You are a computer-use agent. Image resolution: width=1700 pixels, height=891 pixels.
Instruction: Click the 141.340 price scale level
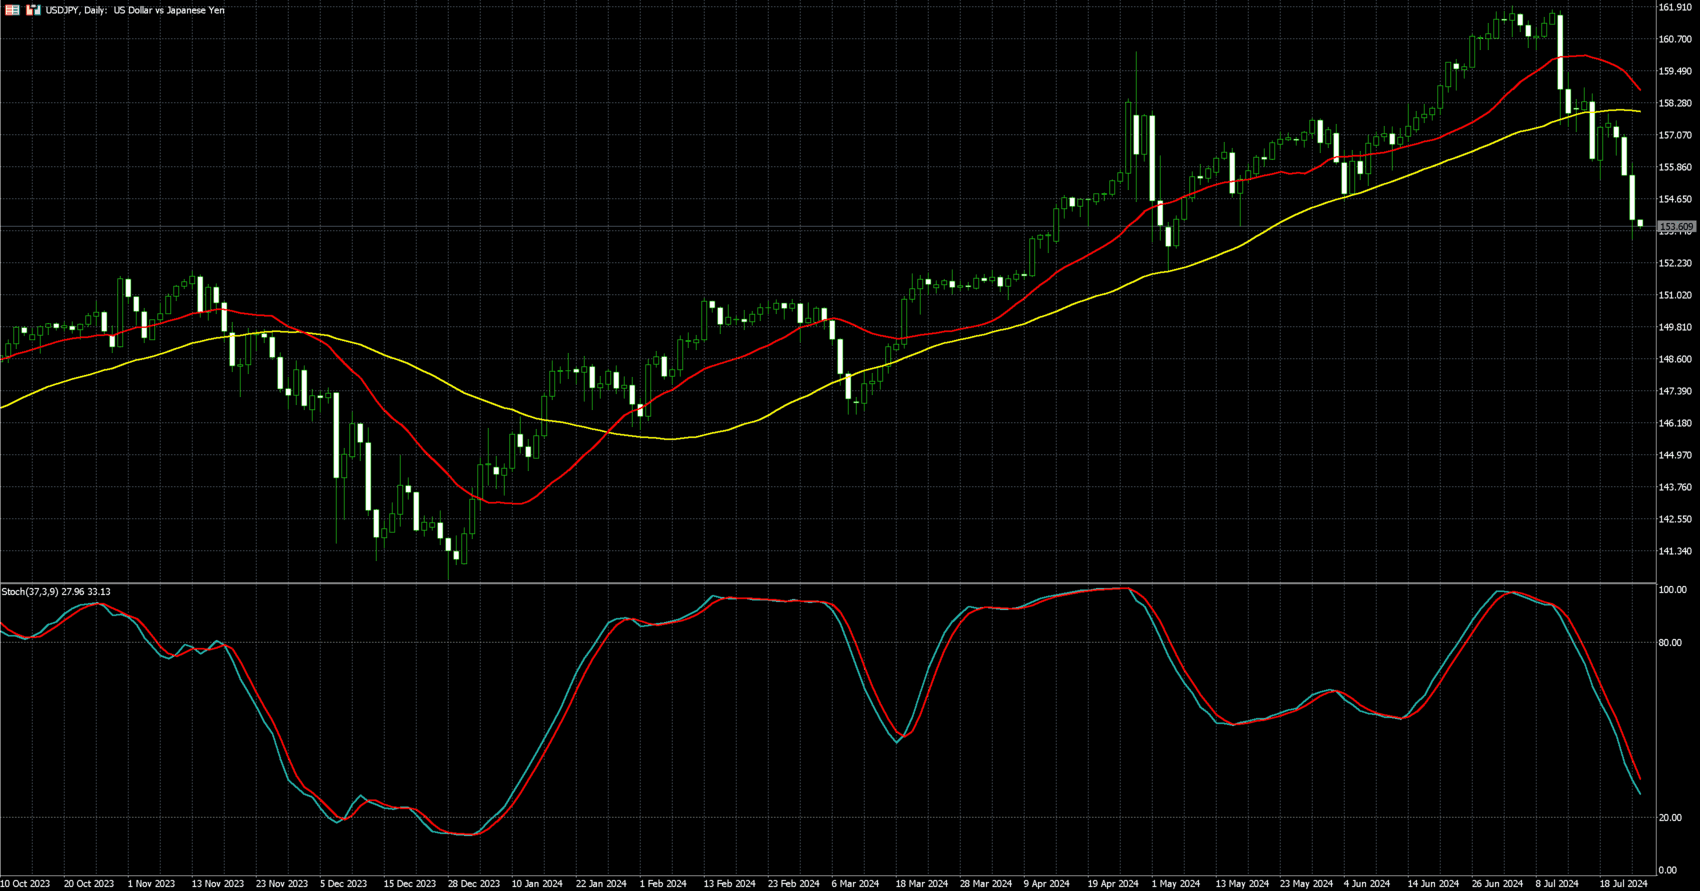tap(1675, 551)
